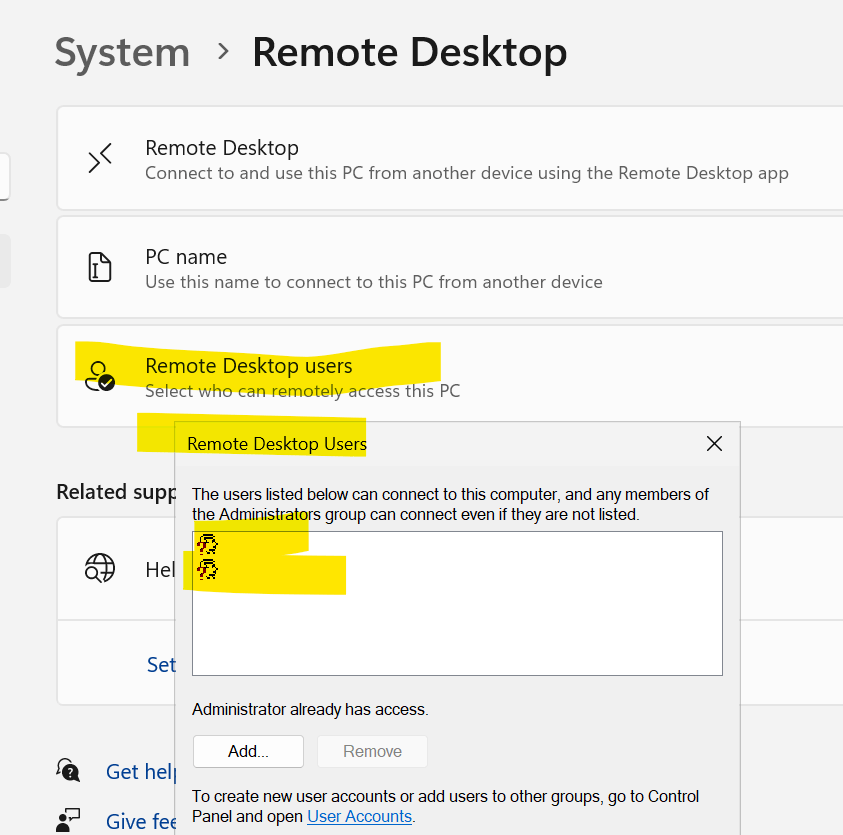Click the 'Related support' heading

(116, 492)
